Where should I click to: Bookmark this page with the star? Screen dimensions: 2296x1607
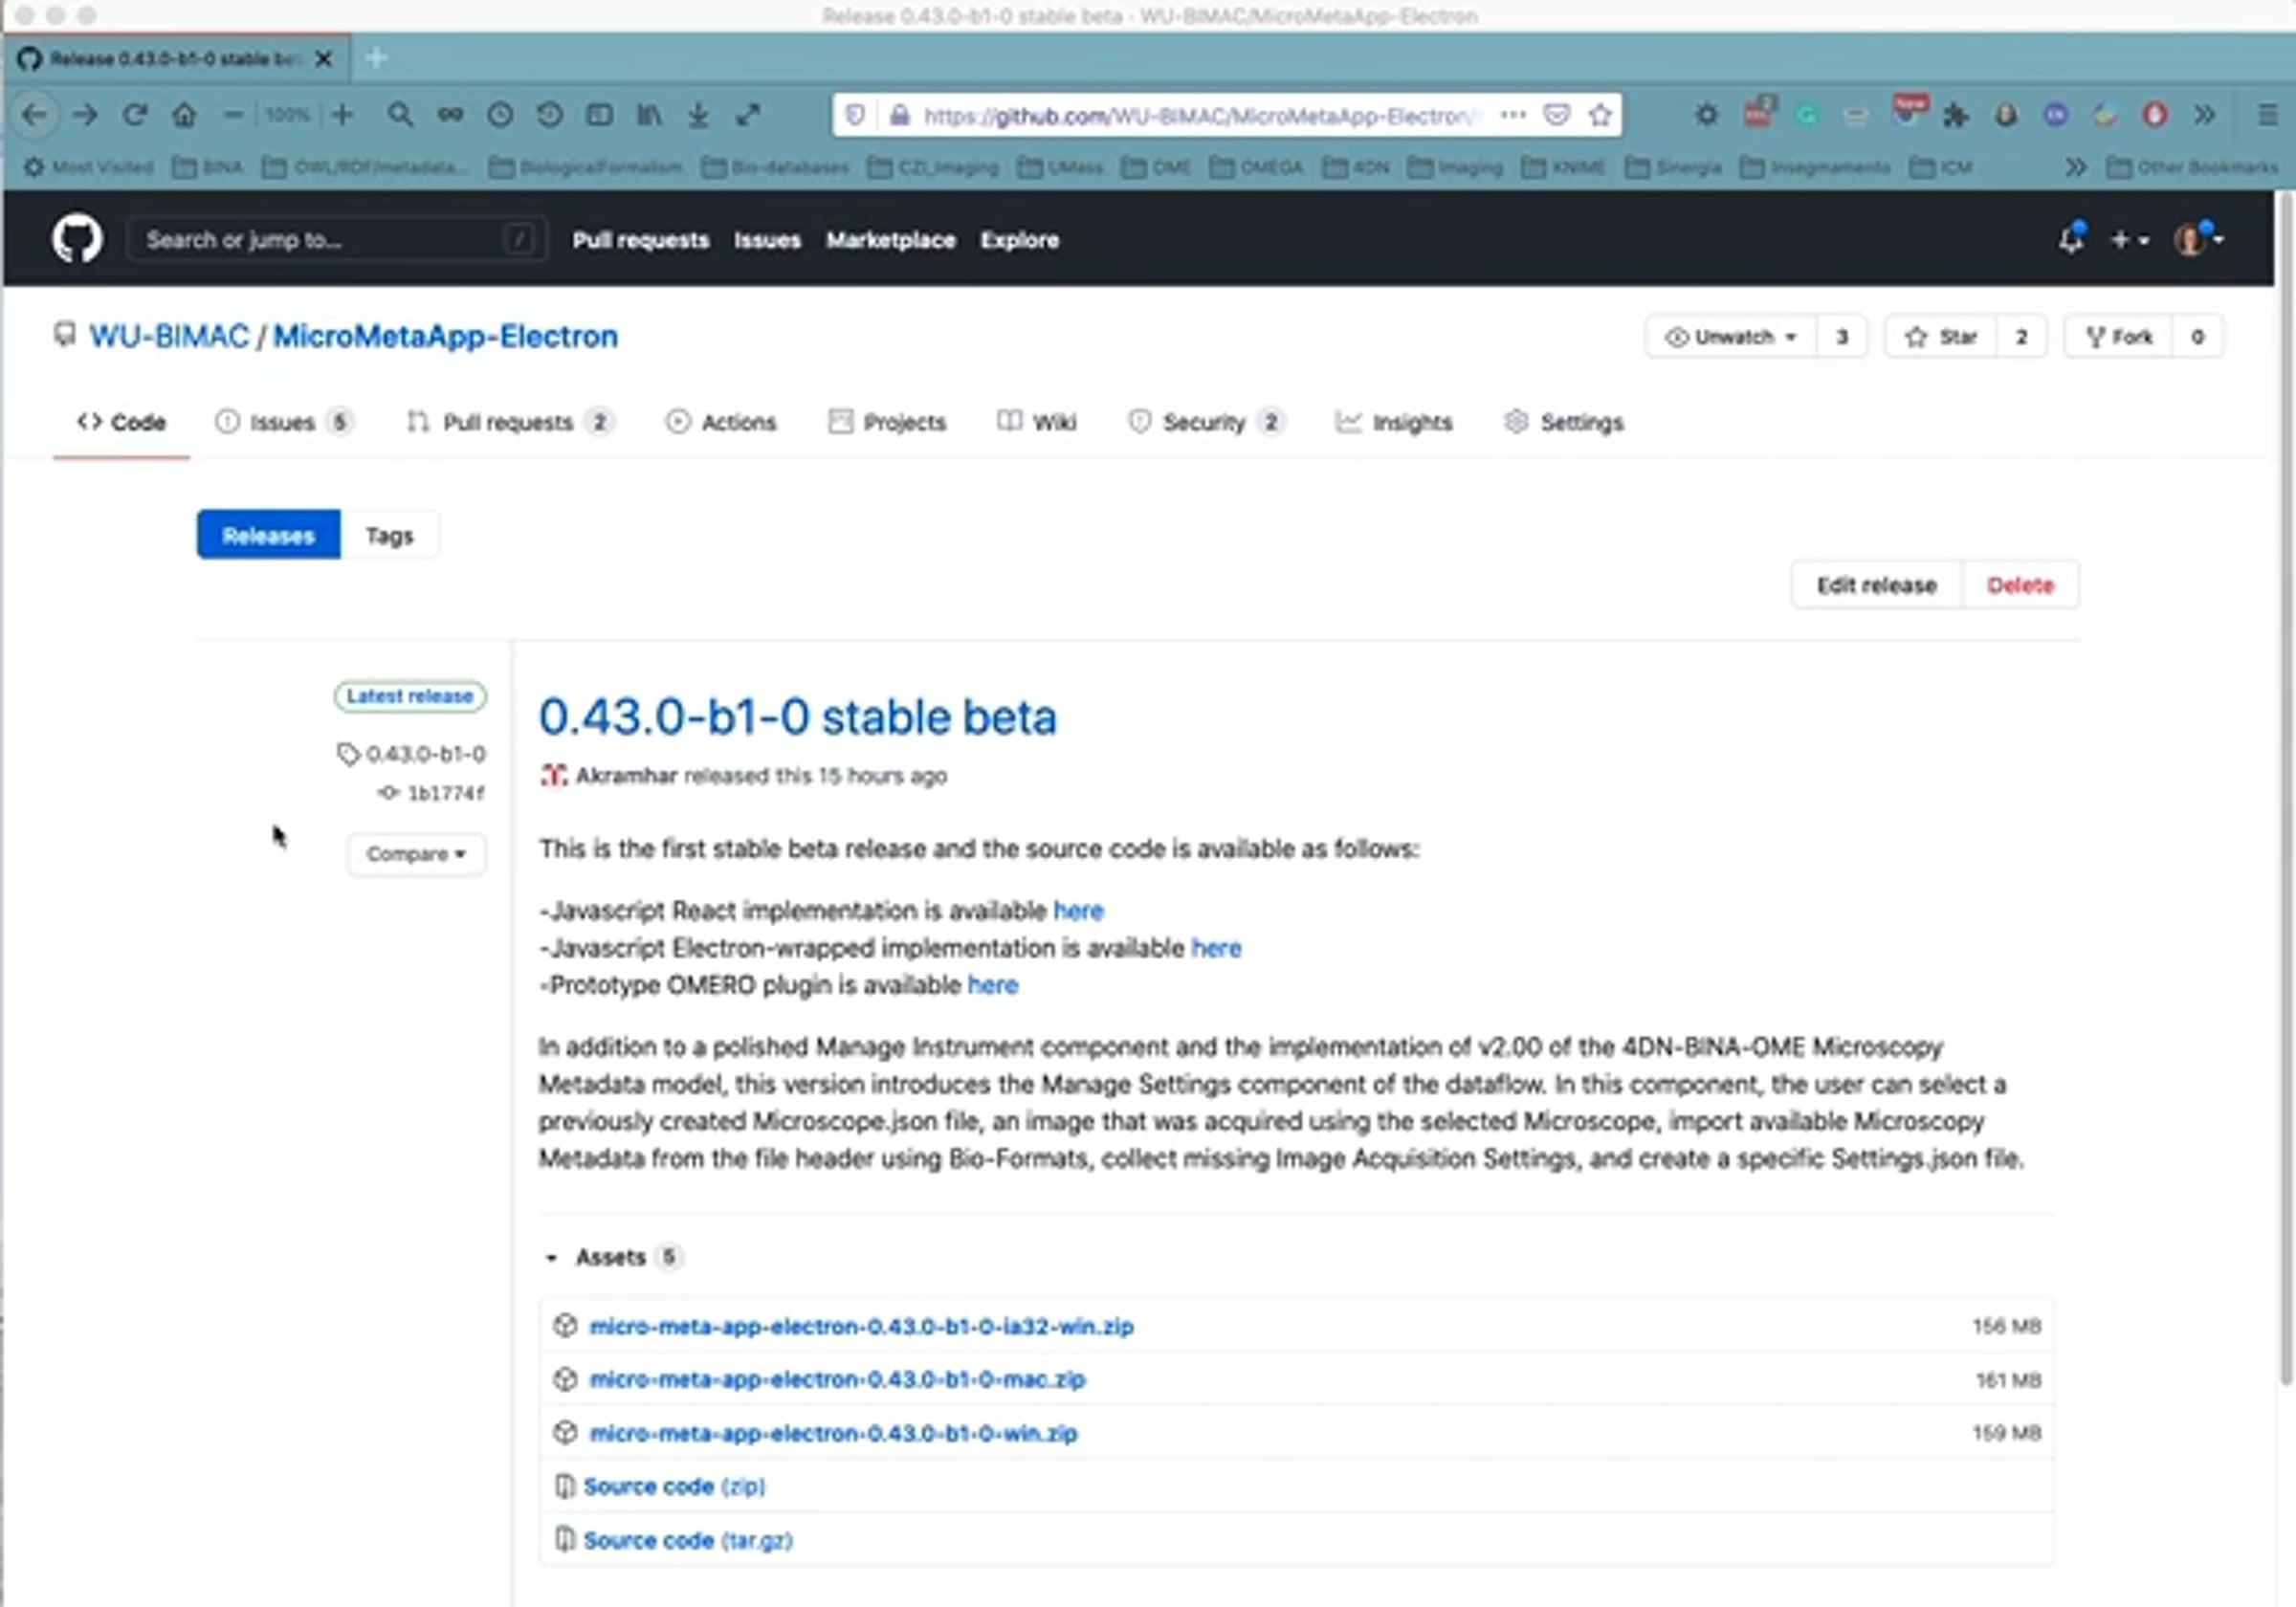point(1600,115)
